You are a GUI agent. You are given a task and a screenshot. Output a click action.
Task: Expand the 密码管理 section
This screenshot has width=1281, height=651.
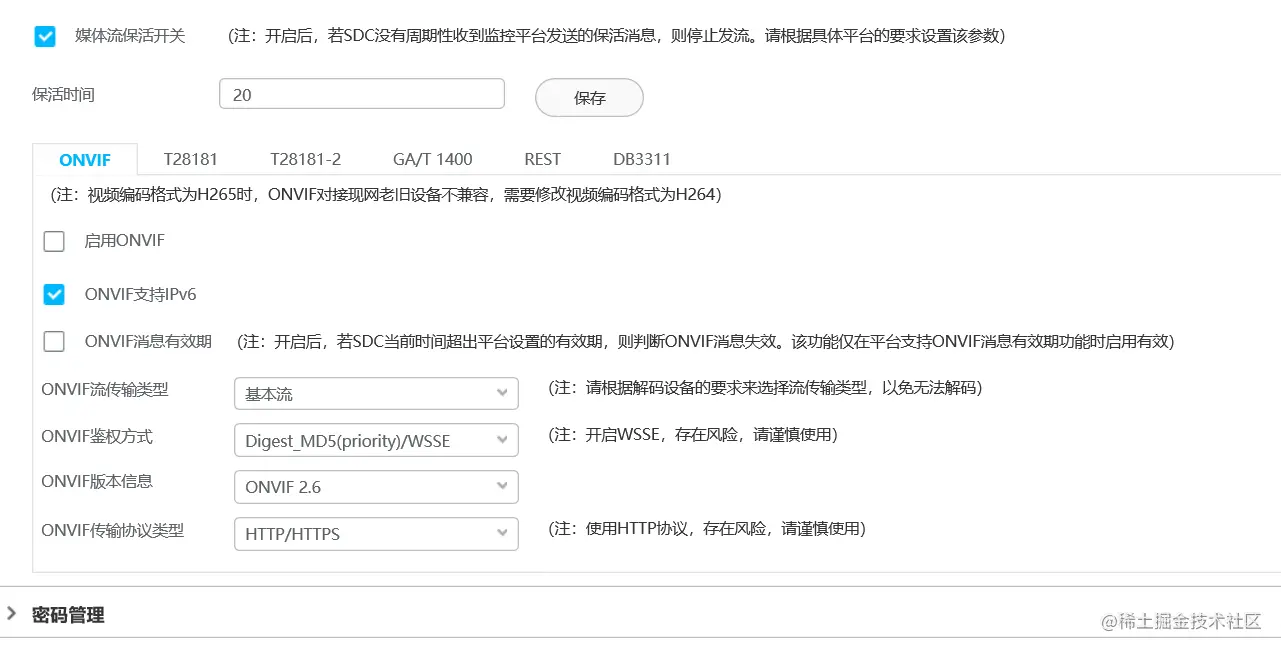pos(12,614)
